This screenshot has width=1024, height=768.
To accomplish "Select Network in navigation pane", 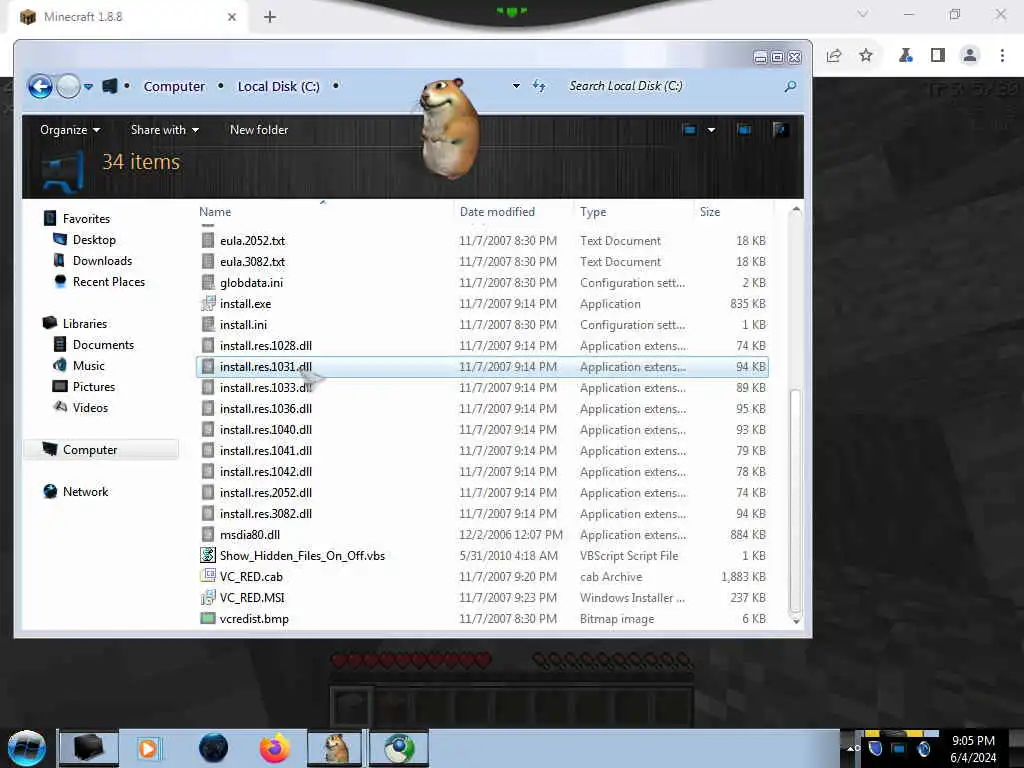I will (86, 491).
